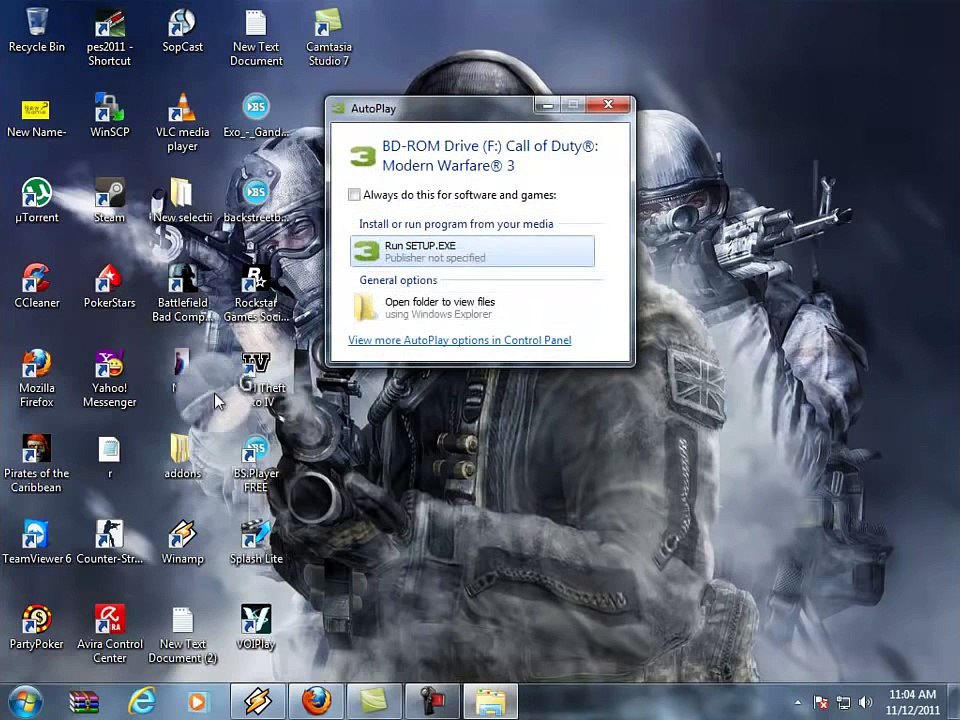Select the TeamViewer 6 desktop icon
Viewport: 960px width, 720px height.
click(37, 541)
